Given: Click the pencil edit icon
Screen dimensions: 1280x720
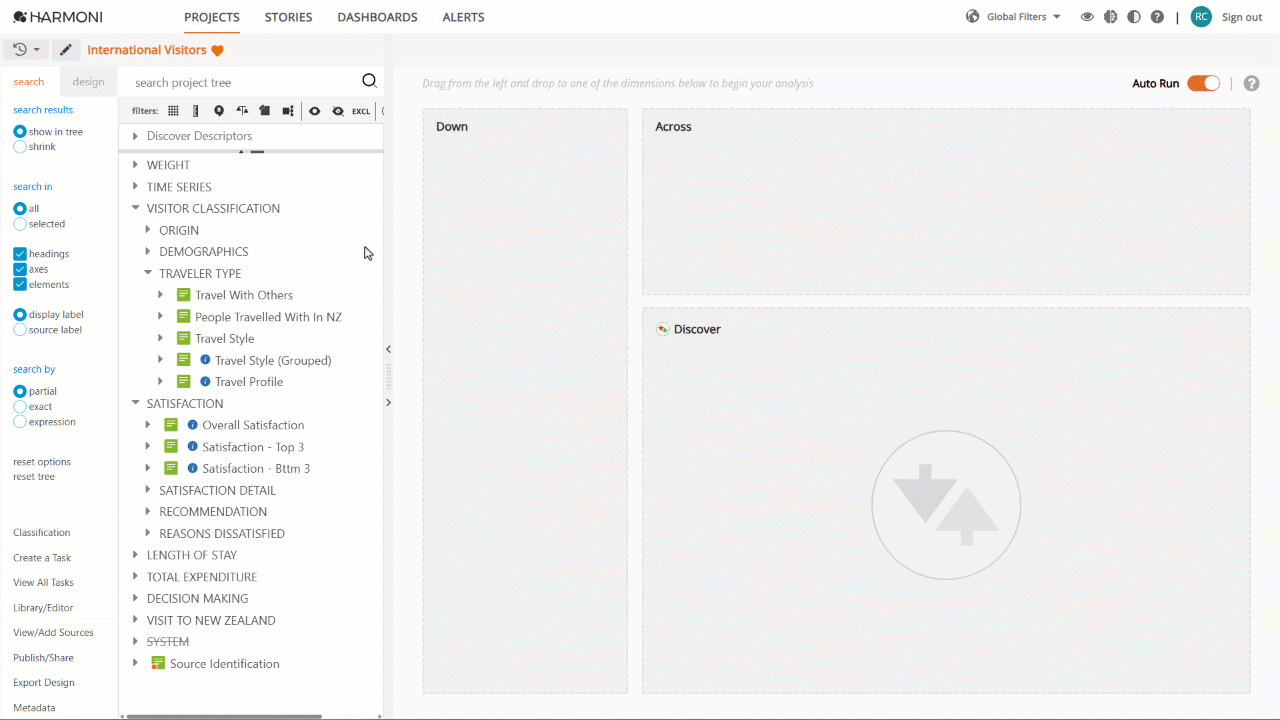Looking at the screenshot, I should tap(65, 49).
